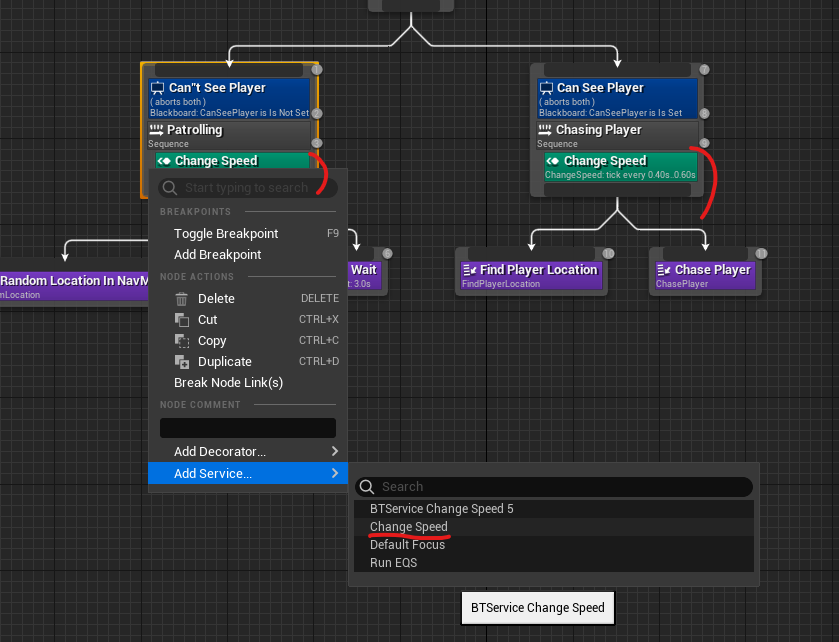Image resolution: width=839 pixels, height=642 pixels.
Task: Select the Chase Player task node
Action: 705,276
